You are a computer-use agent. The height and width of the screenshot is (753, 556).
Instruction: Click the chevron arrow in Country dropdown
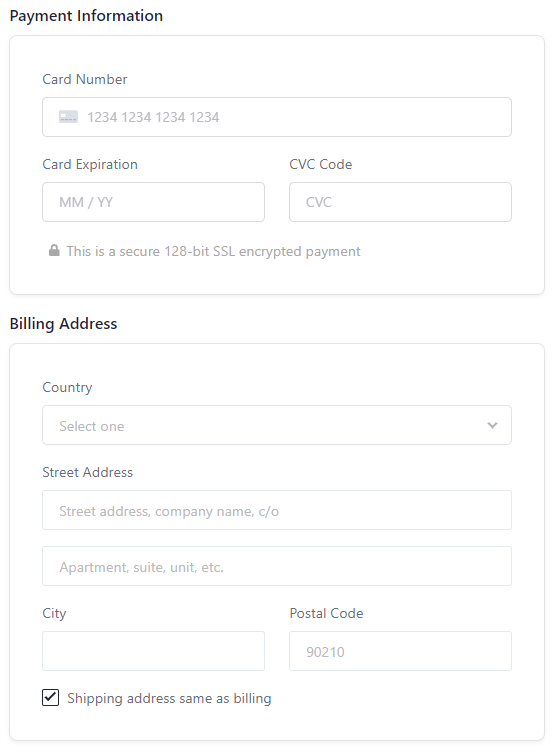492,425
